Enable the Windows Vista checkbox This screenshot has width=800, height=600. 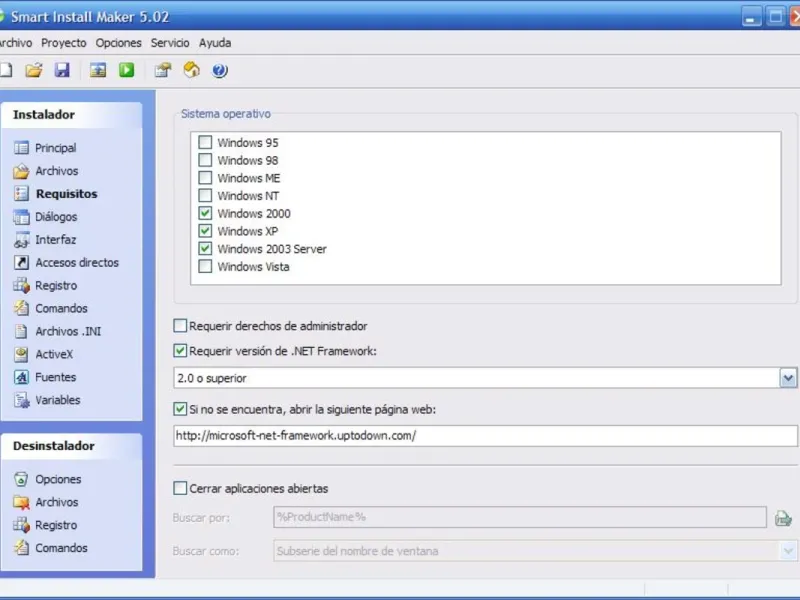tap(205, 266)
